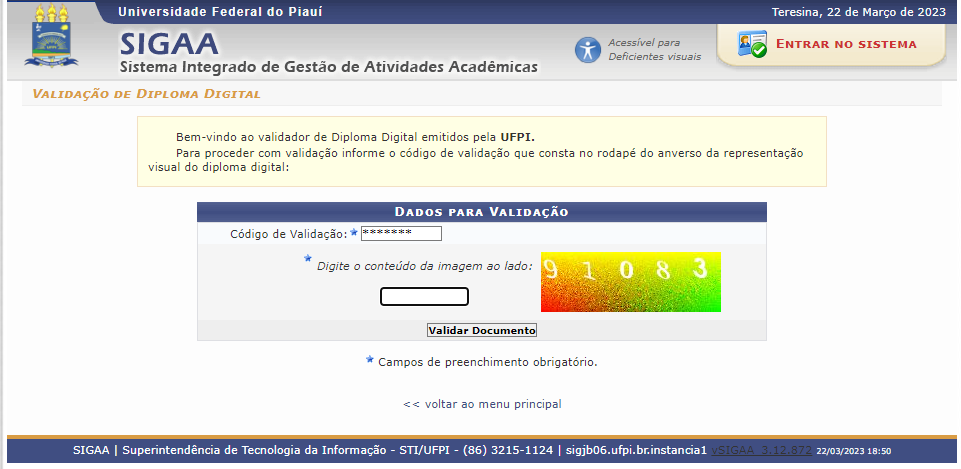Click the UFPI university crest logo

[x=51, y=36]
